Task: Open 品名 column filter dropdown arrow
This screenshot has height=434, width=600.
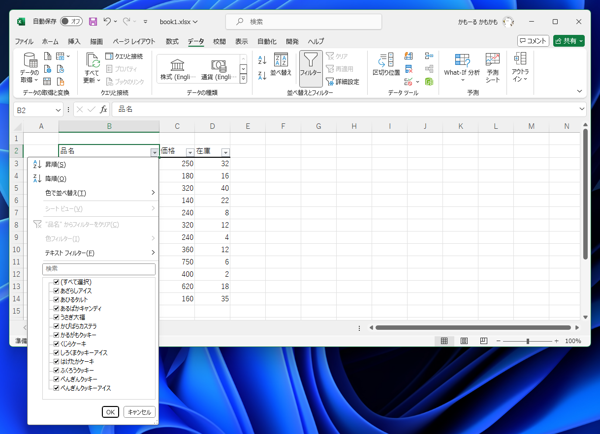Action: coord(154,152)
